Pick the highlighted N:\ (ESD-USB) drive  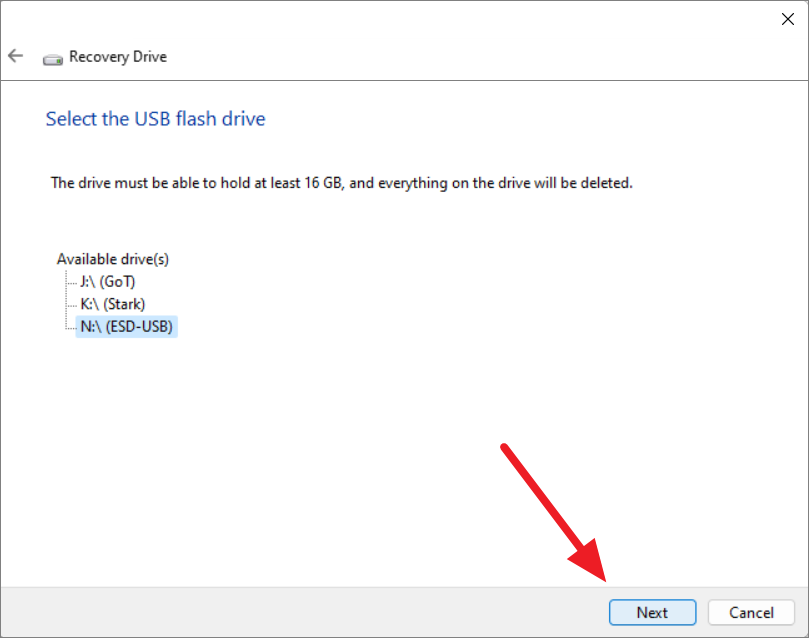coord(126,326)
